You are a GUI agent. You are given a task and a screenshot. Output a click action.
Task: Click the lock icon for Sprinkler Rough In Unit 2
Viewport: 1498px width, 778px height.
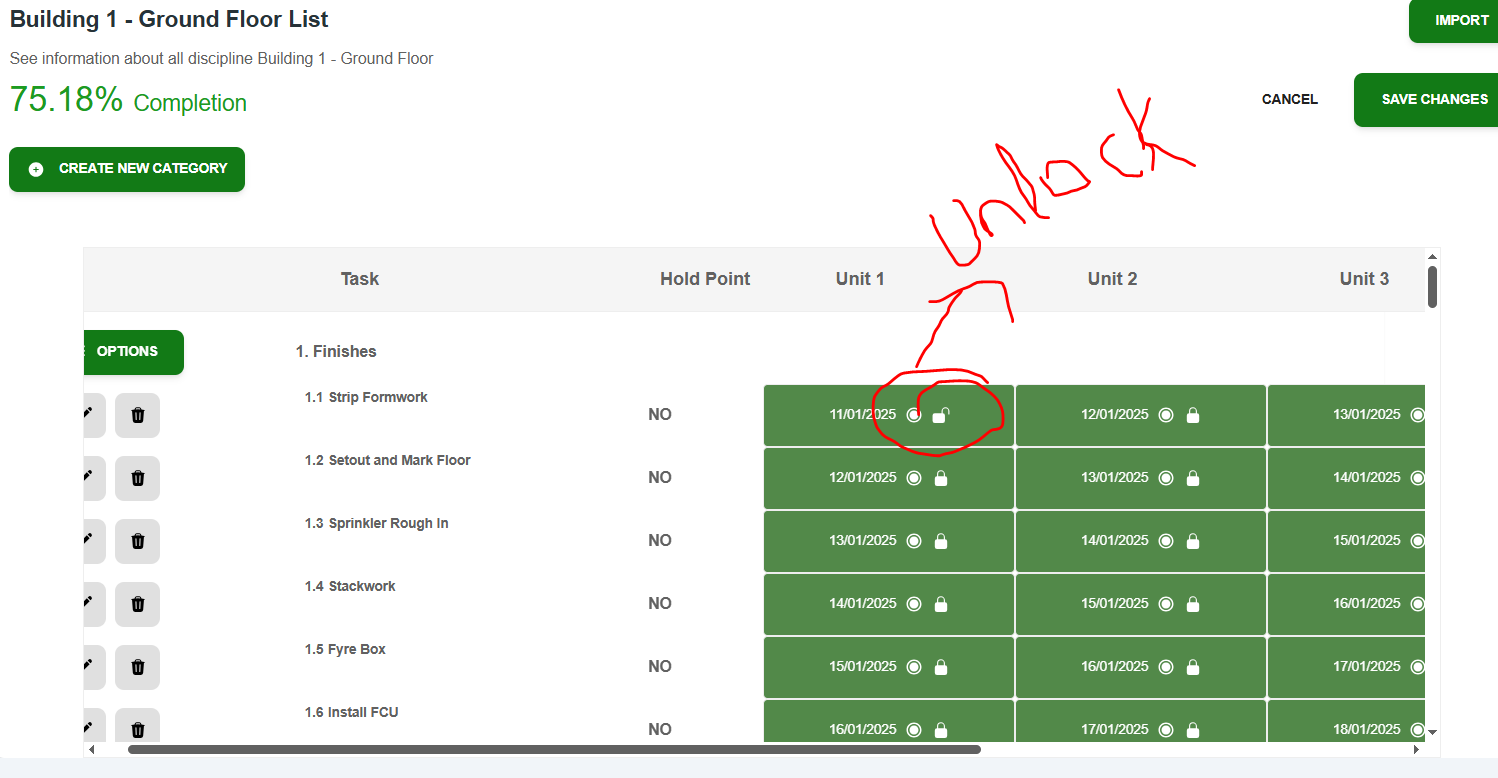(1192, 542)
